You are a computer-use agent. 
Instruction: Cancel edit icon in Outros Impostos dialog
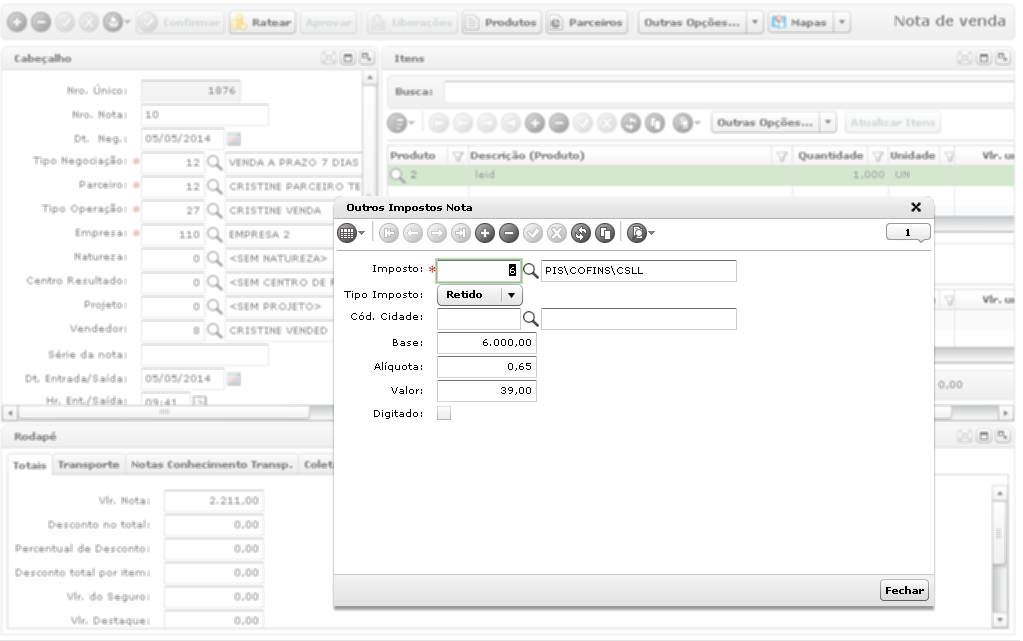coord(557,233)
